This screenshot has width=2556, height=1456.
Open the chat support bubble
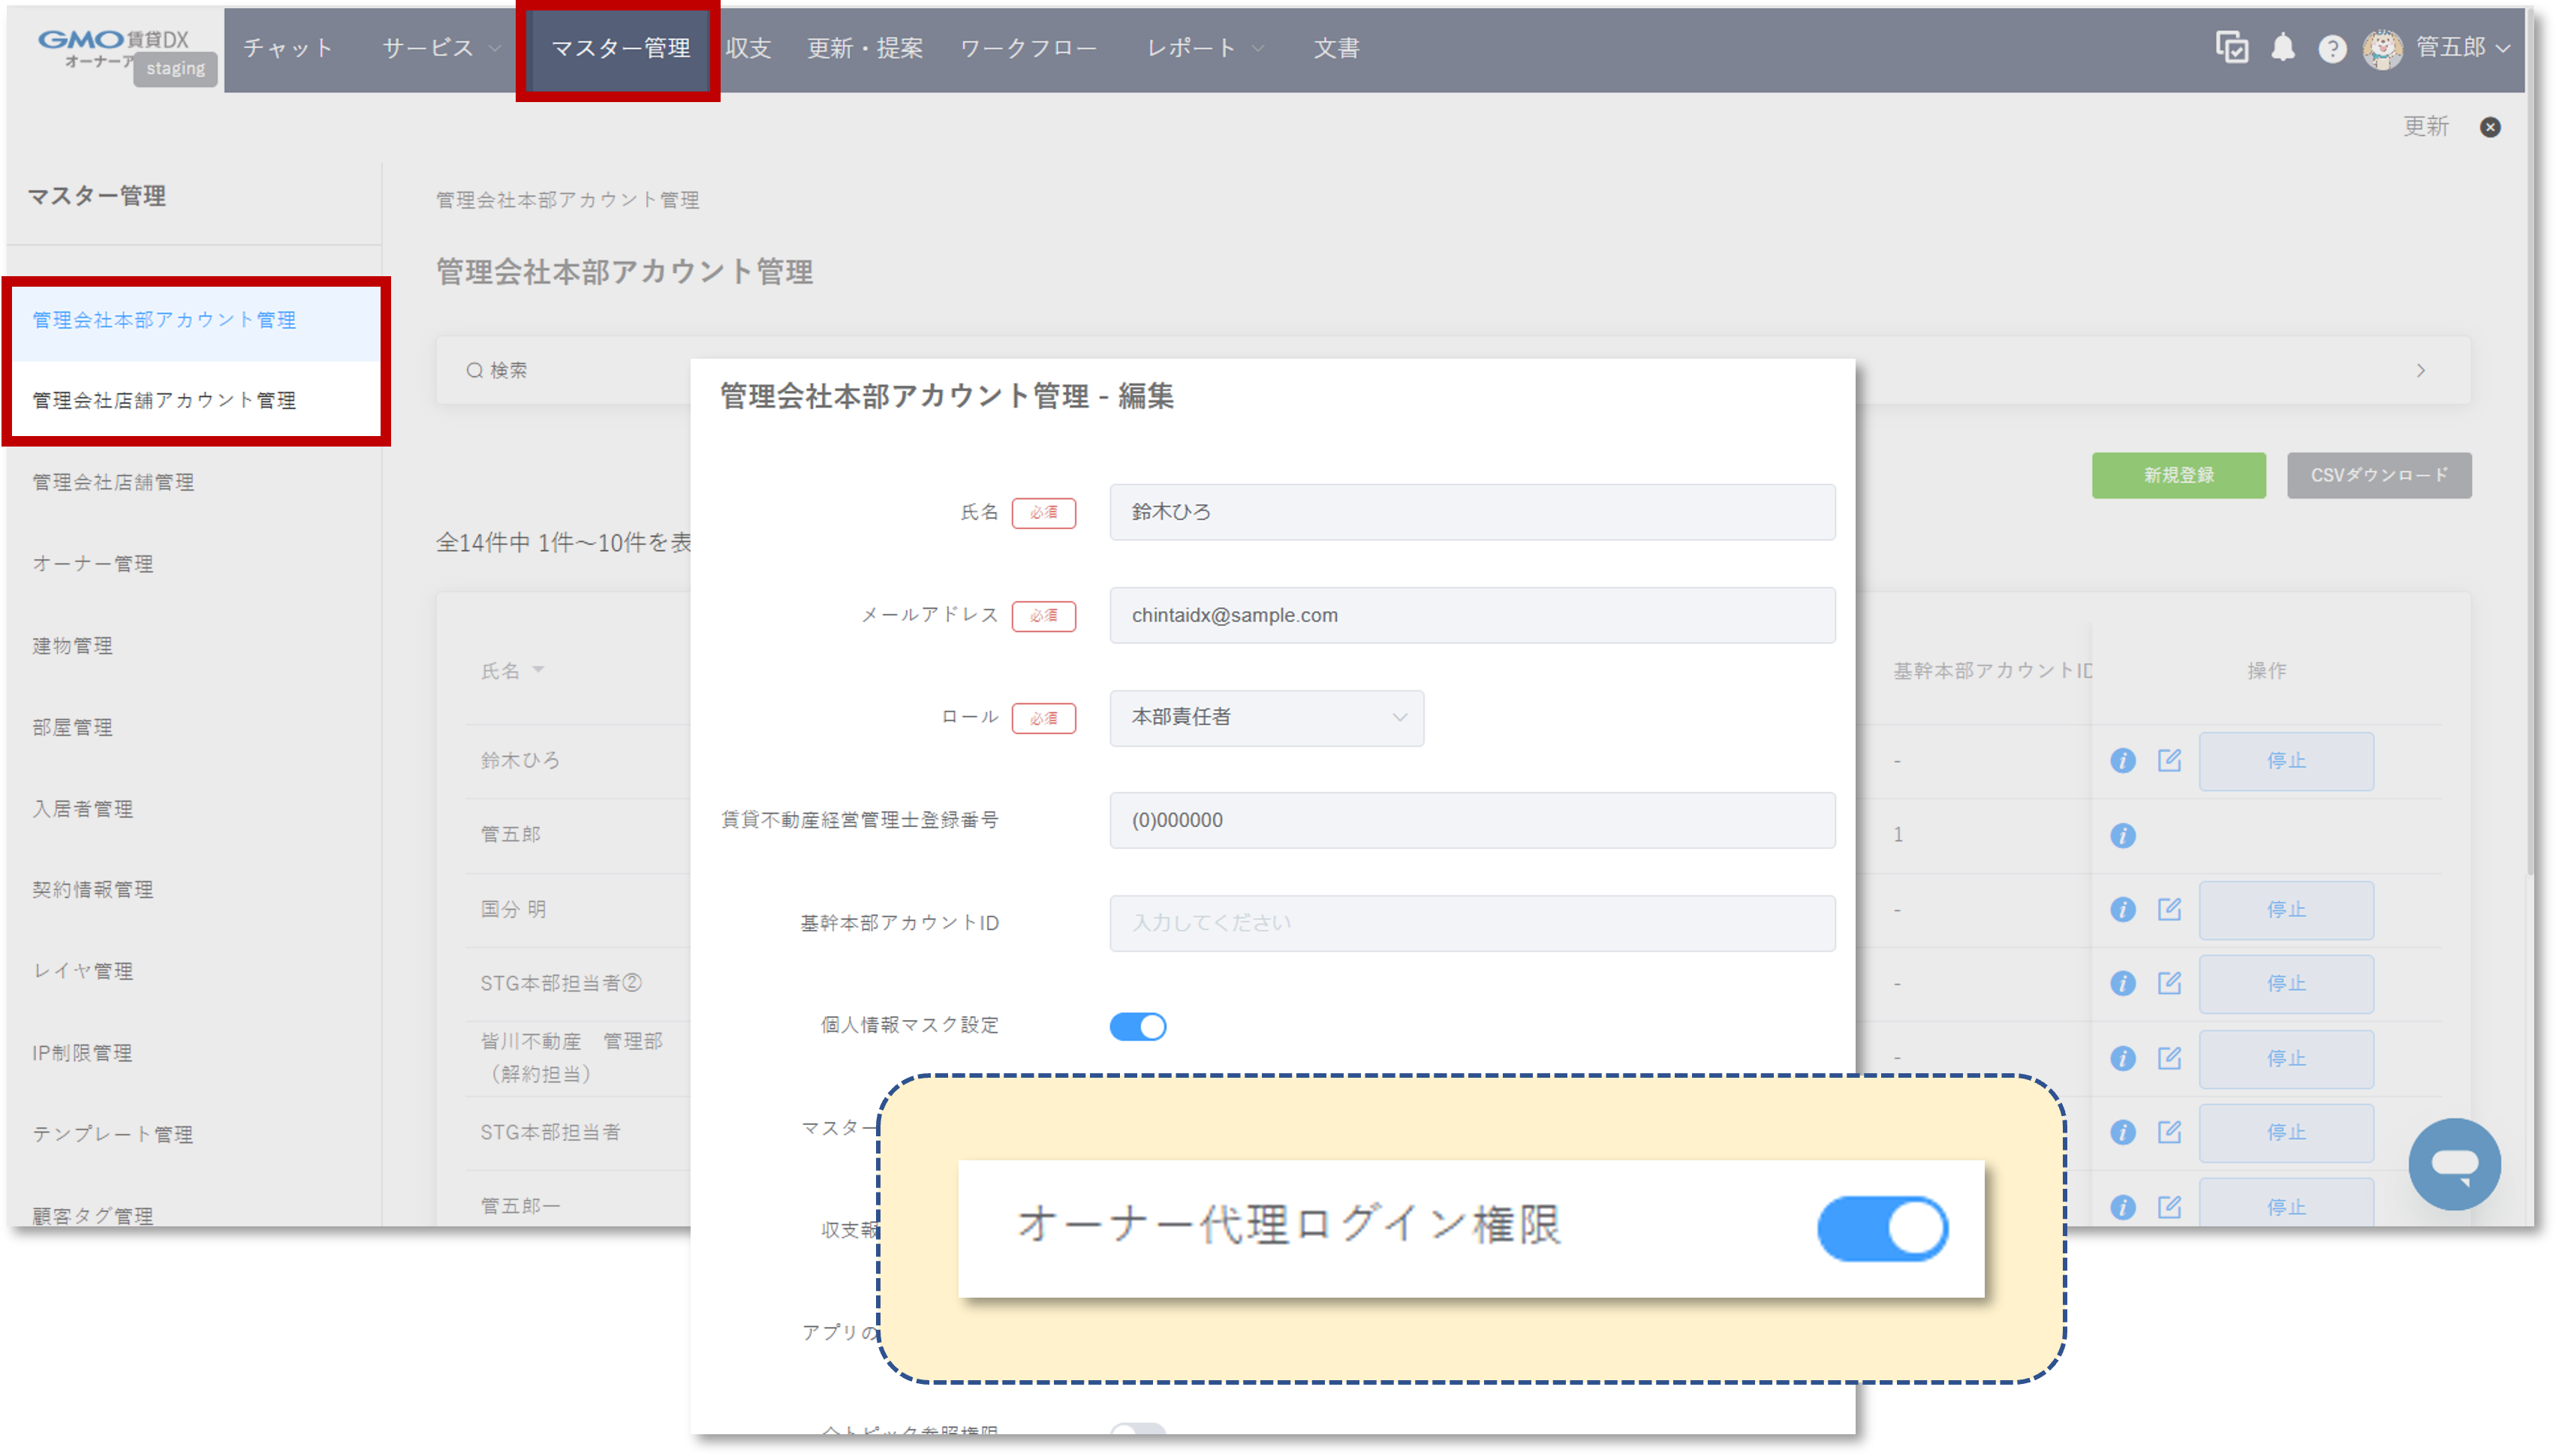2455,1164
